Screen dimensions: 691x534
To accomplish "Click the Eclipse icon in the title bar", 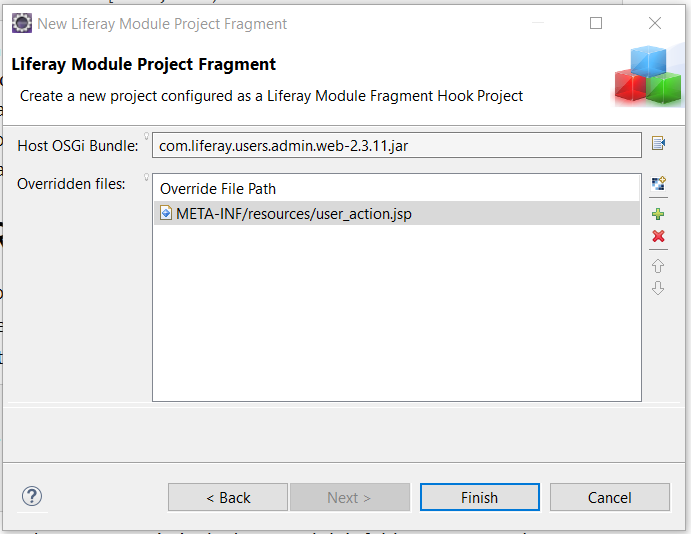I will coord(21,23).
